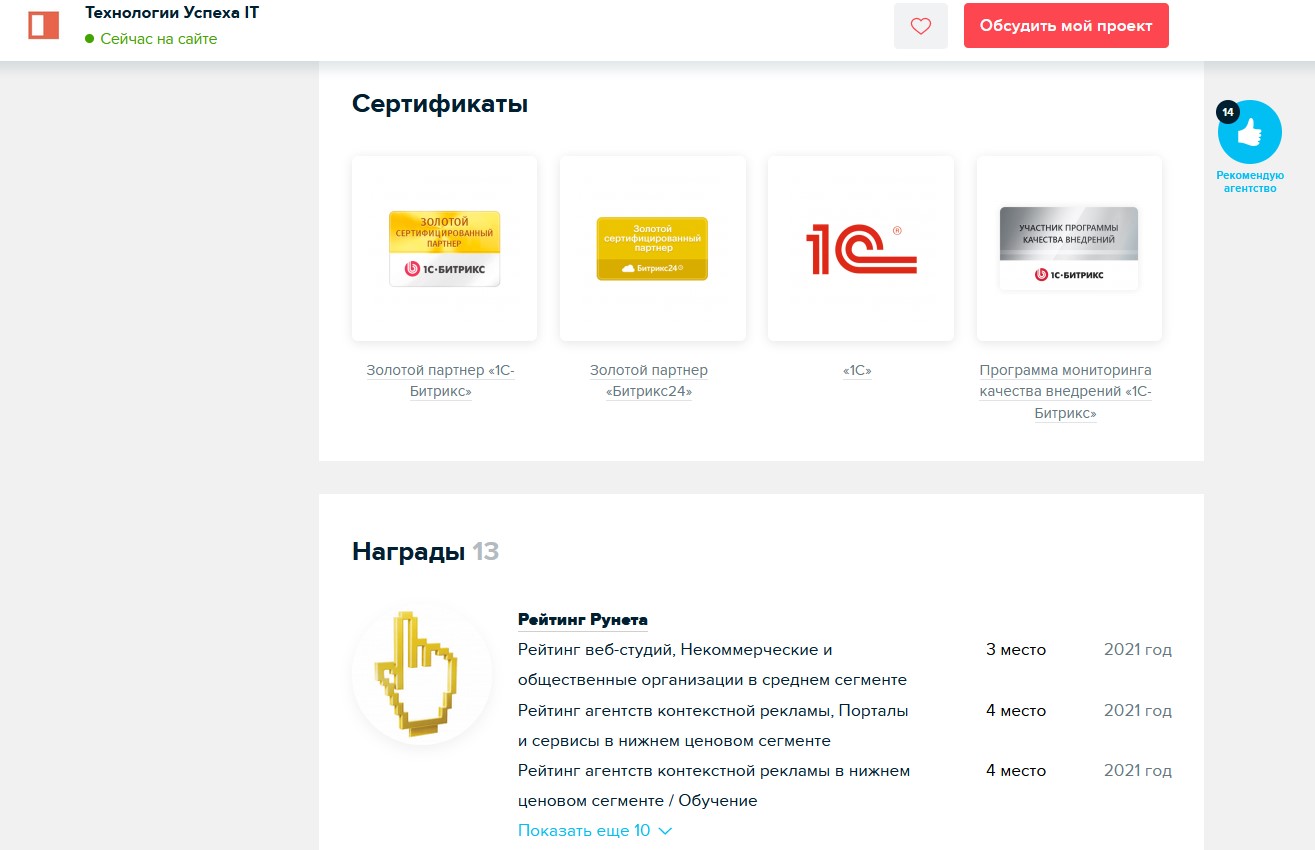Open the 1C red logo certificate
This screenshot has width=1315, height=850.
pos(860,248)
